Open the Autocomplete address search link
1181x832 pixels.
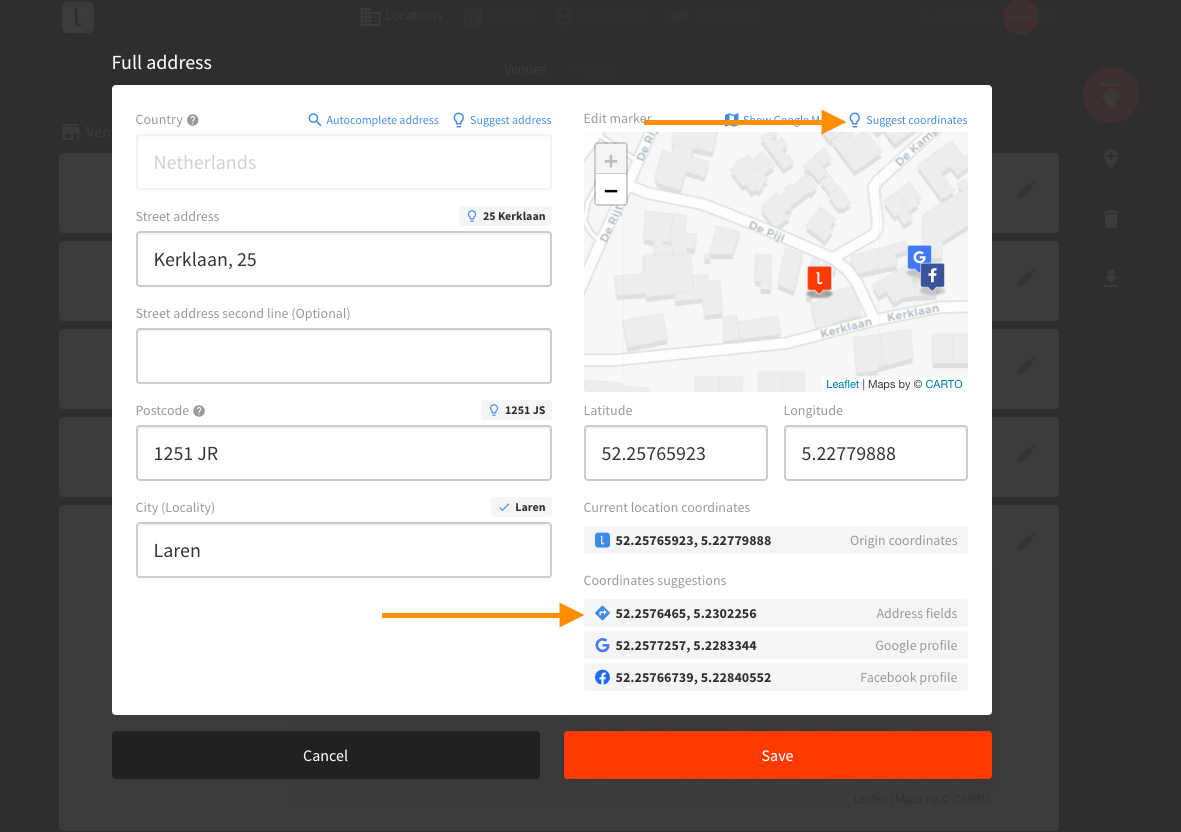[374, 120]
